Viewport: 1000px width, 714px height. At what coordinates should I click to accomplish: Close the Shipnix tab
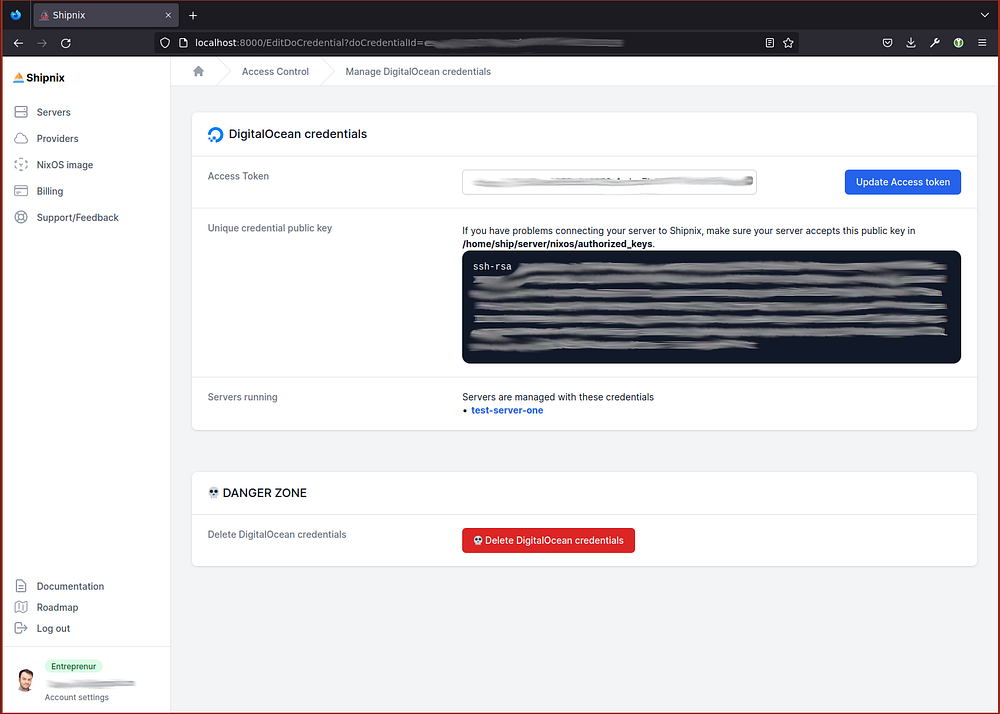pyautogui.click(x=168, y=15)
